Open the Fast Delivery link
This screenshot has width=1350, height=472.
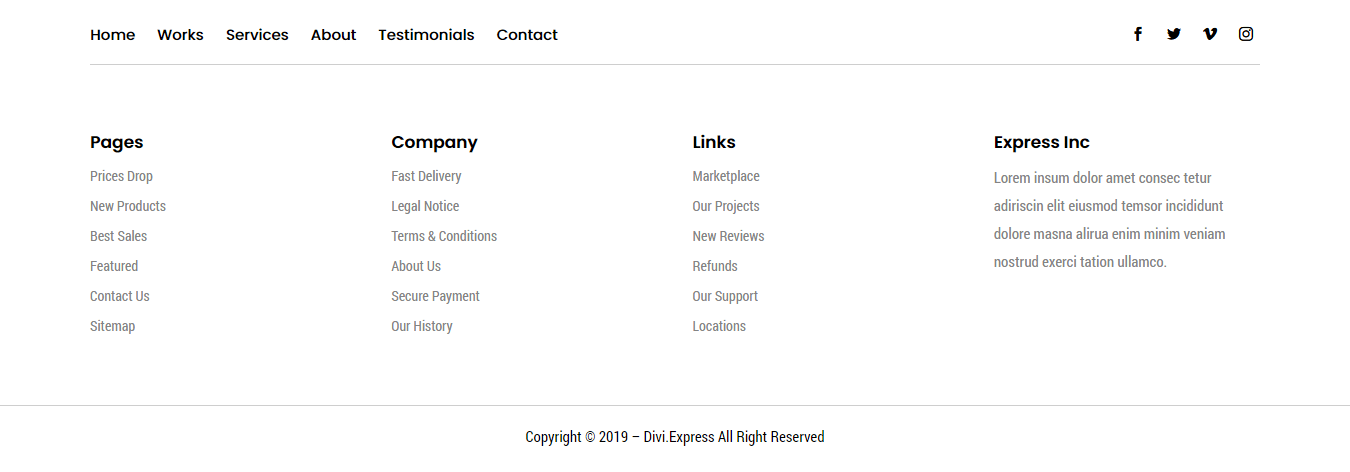pyautogui.click(x=426, y=176)
